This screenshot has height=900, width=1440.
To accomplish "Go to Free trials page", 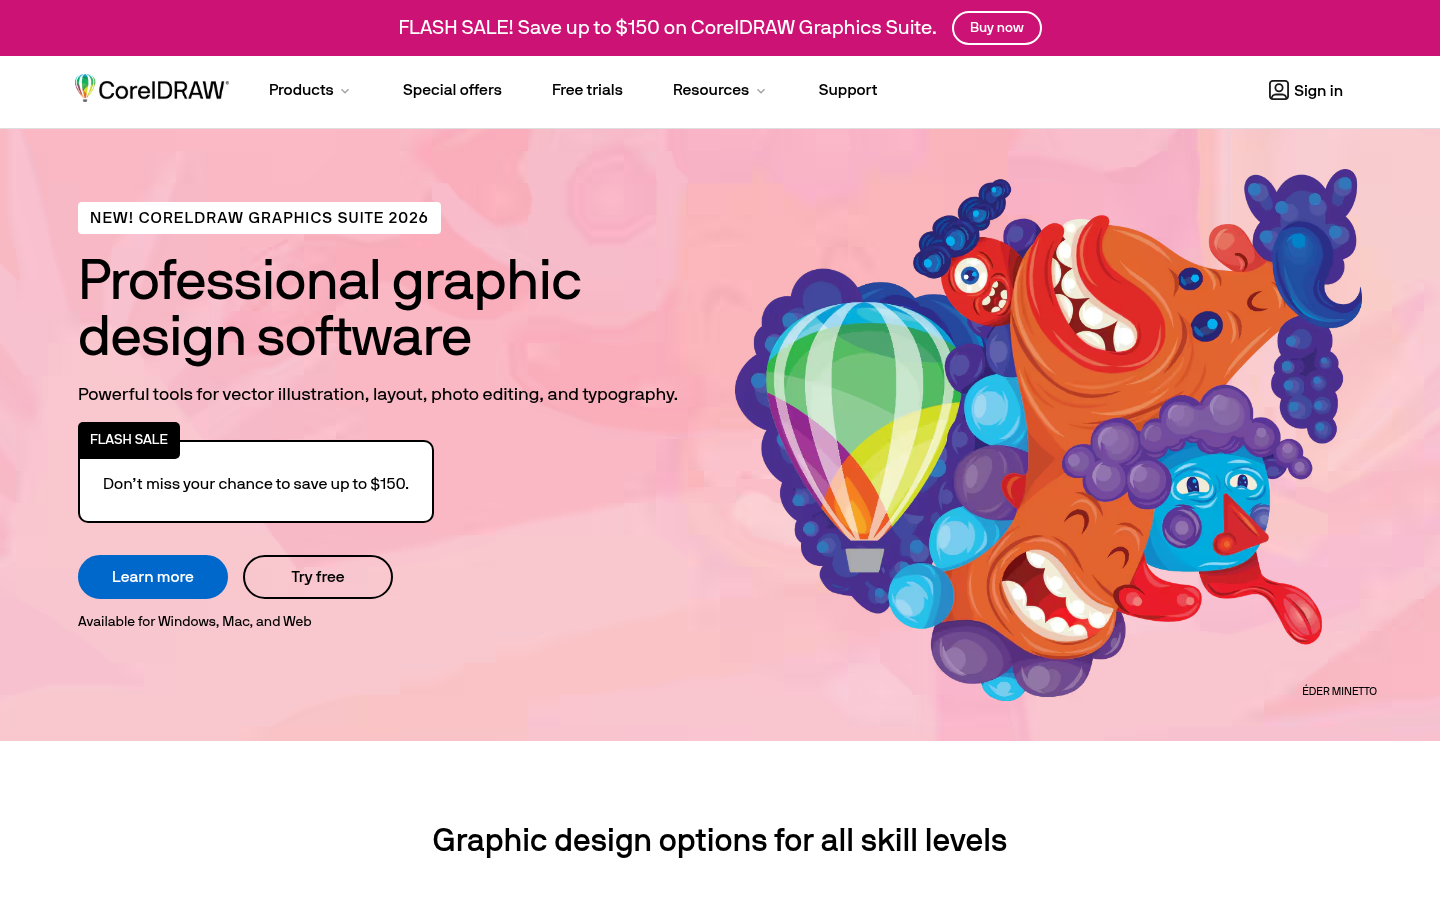I will pos(587,90).
